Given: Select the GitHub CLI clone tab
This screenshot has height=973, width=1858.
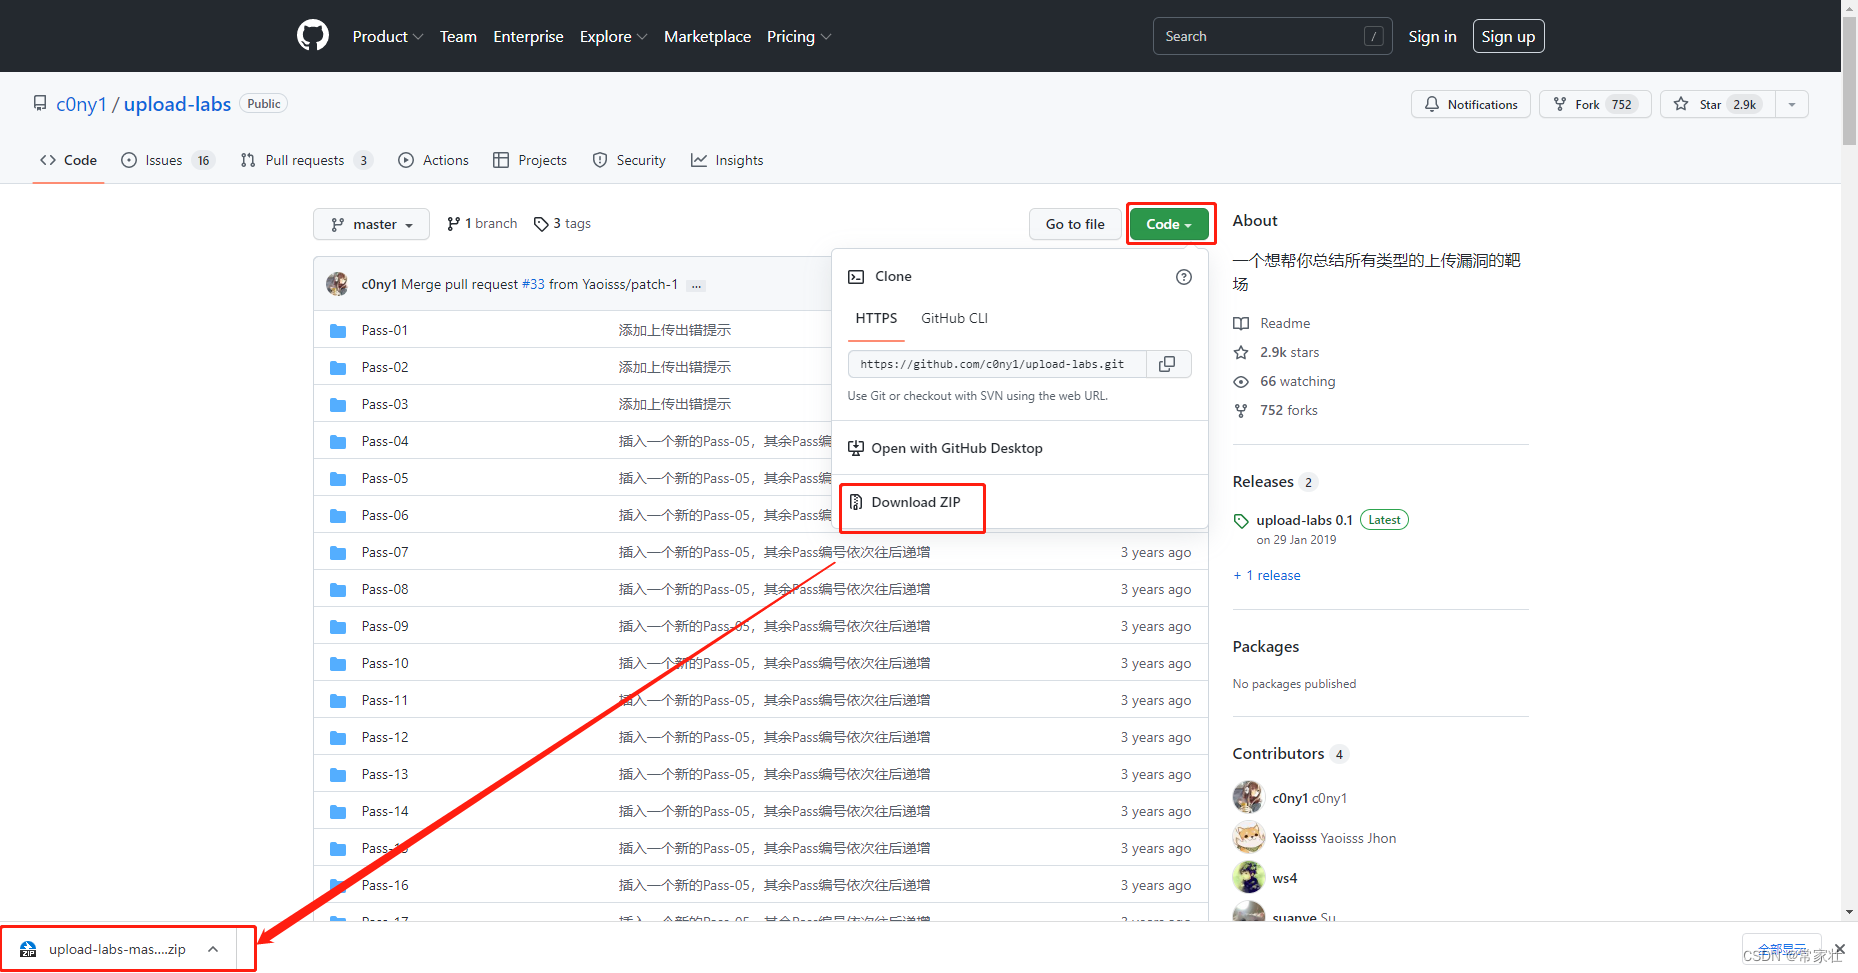Looking at the screenshot, I should coord(954,318).
